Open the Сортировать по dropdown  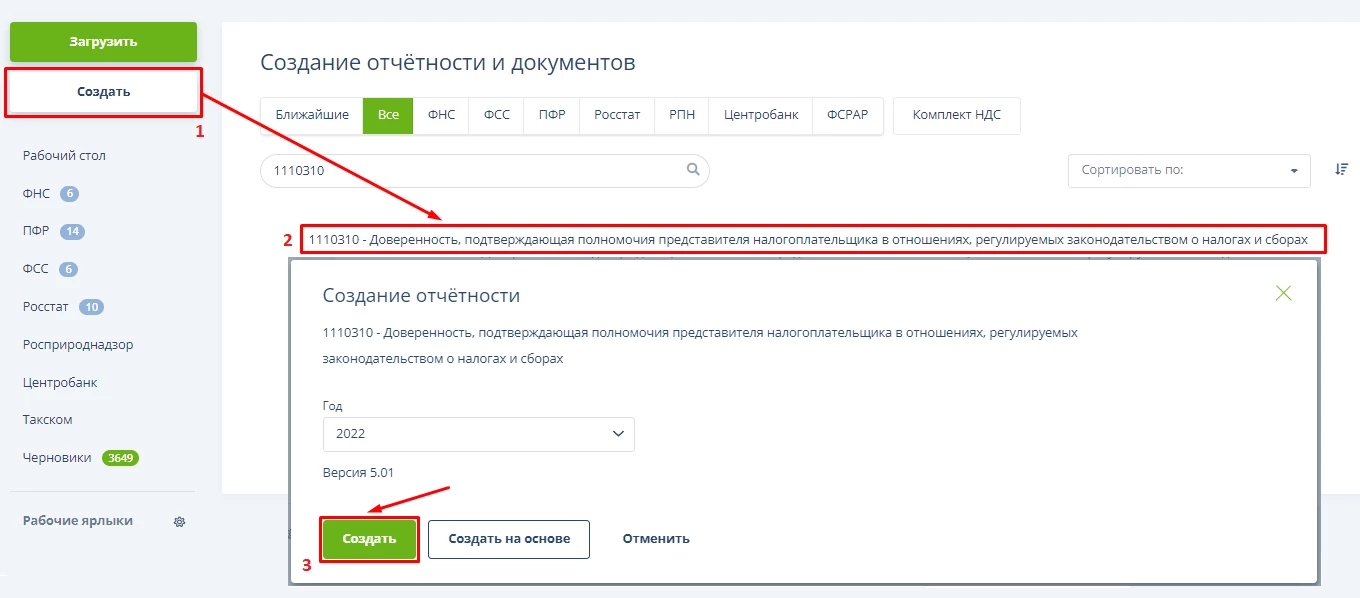point(1188,170)
